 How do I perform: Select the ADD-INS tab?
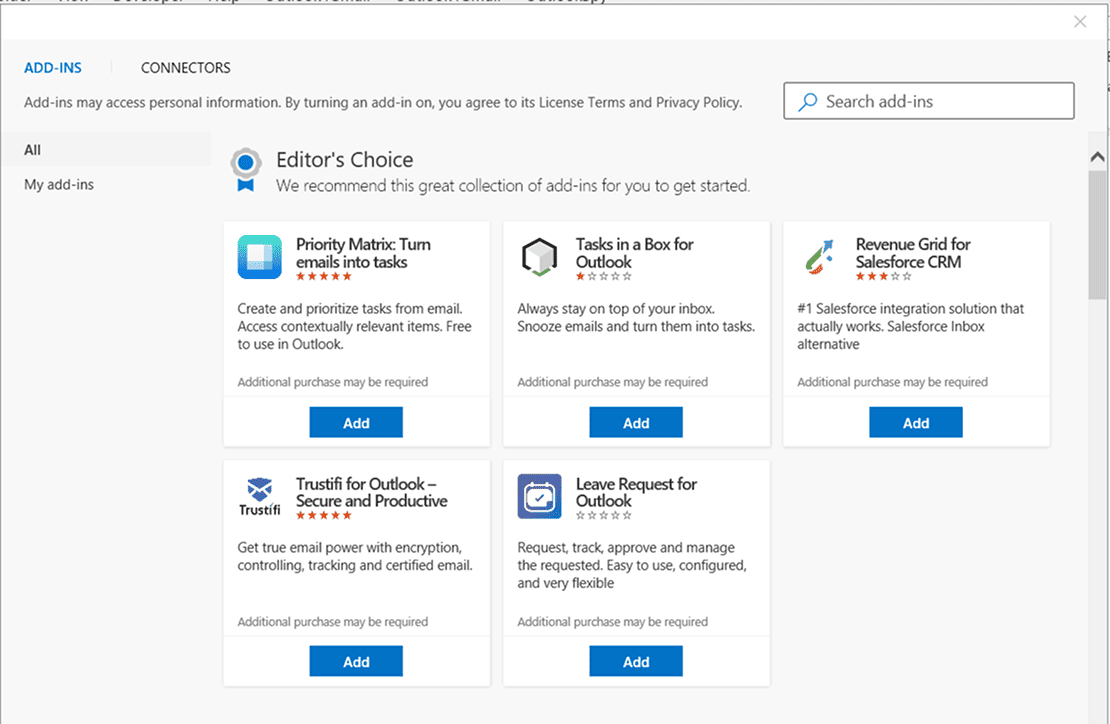coord(53,67)
